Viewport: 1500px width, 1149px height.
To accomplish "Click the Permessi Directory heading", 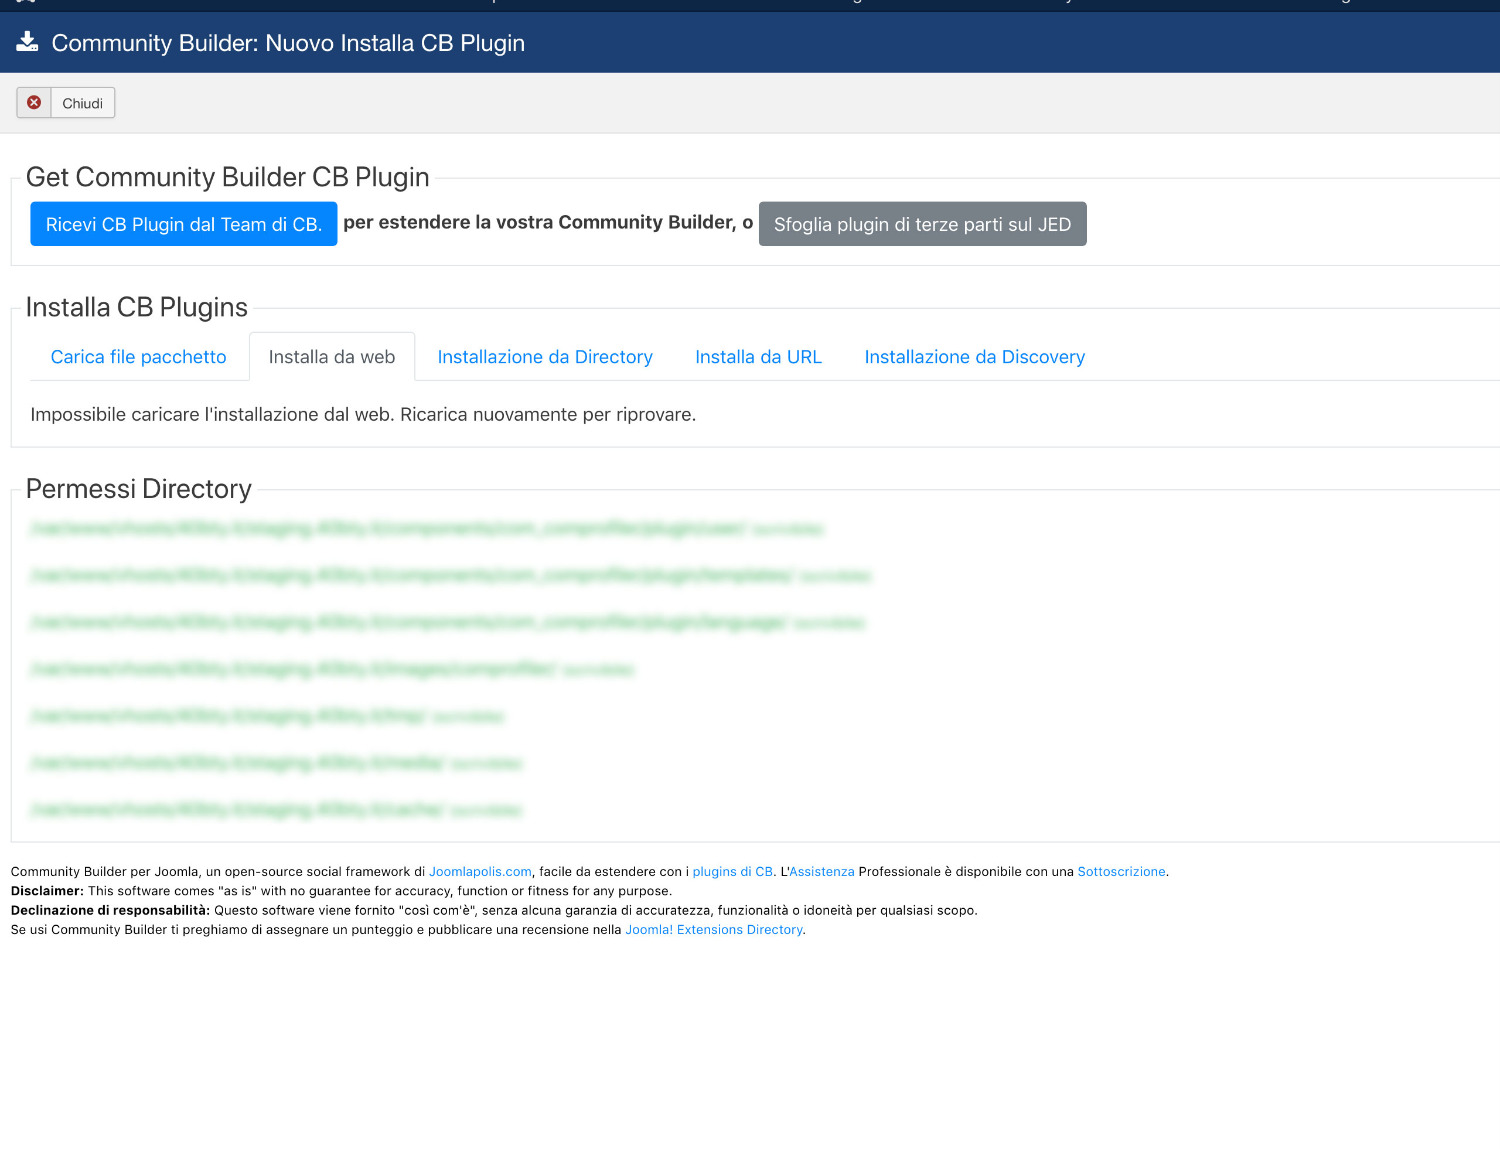I will click(139, 489).
